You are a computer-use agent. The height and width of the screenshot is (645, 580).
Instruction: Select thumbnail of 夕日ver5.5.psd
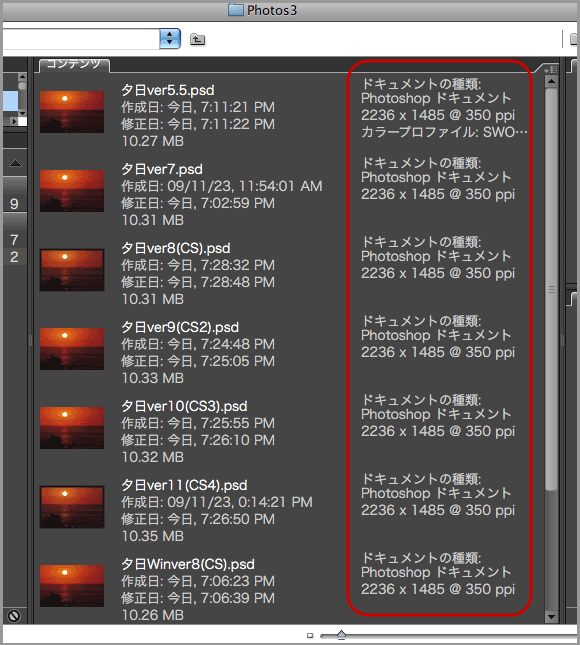pyautogui.click(x=72, y=112)
